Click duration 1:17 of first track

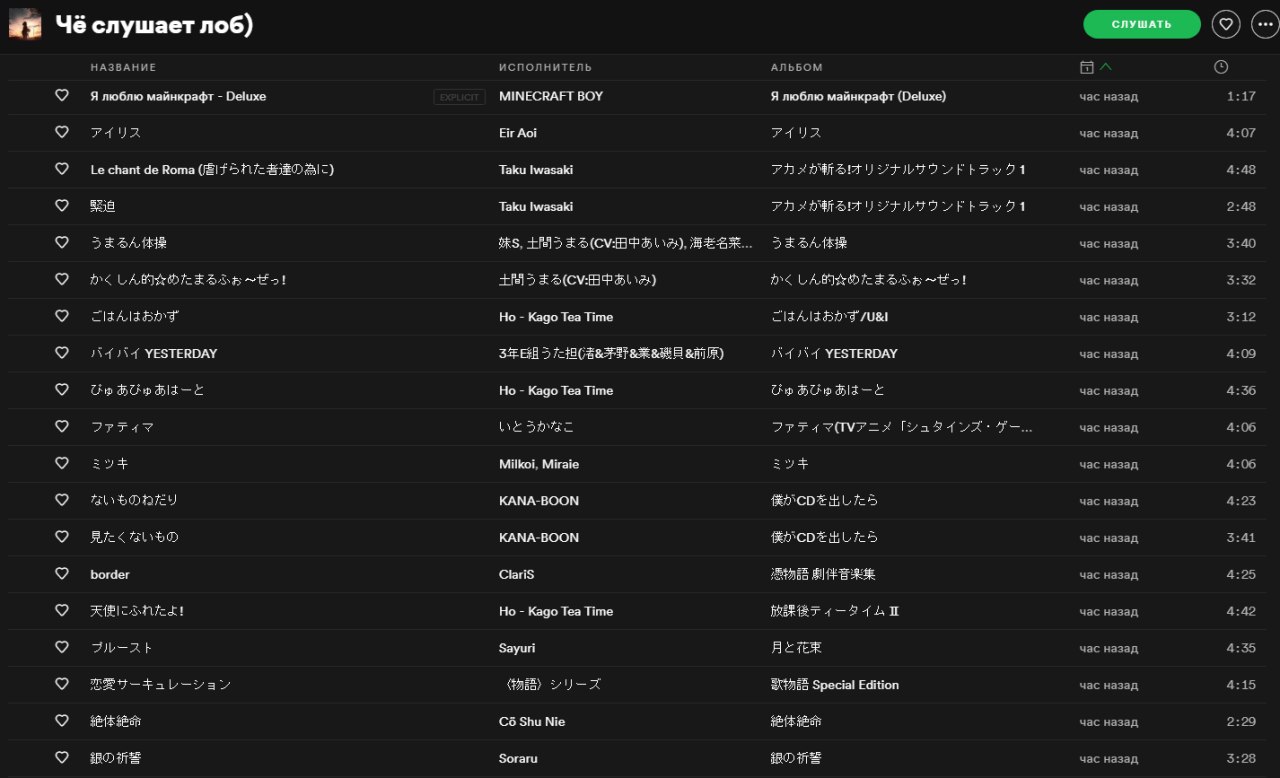pos(1241,96)
